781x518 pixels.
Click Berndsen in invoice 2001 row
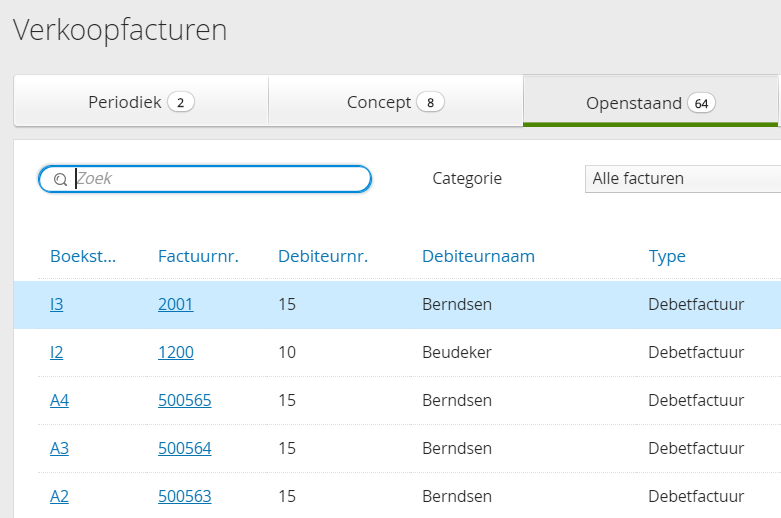pyautogui.click(x=457, y=304)
